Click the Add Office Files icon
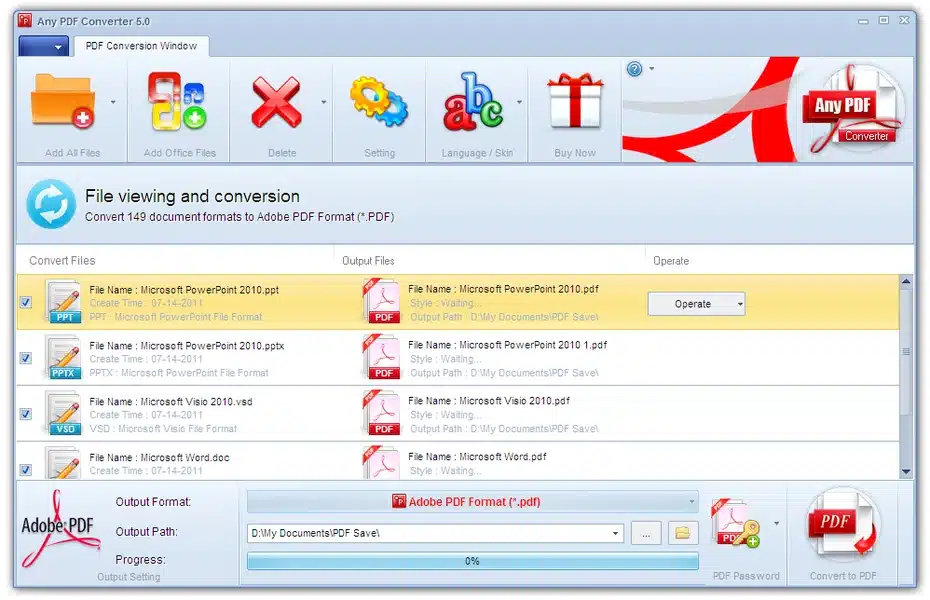The image size is (930, 600). click(x=177, y=101)
